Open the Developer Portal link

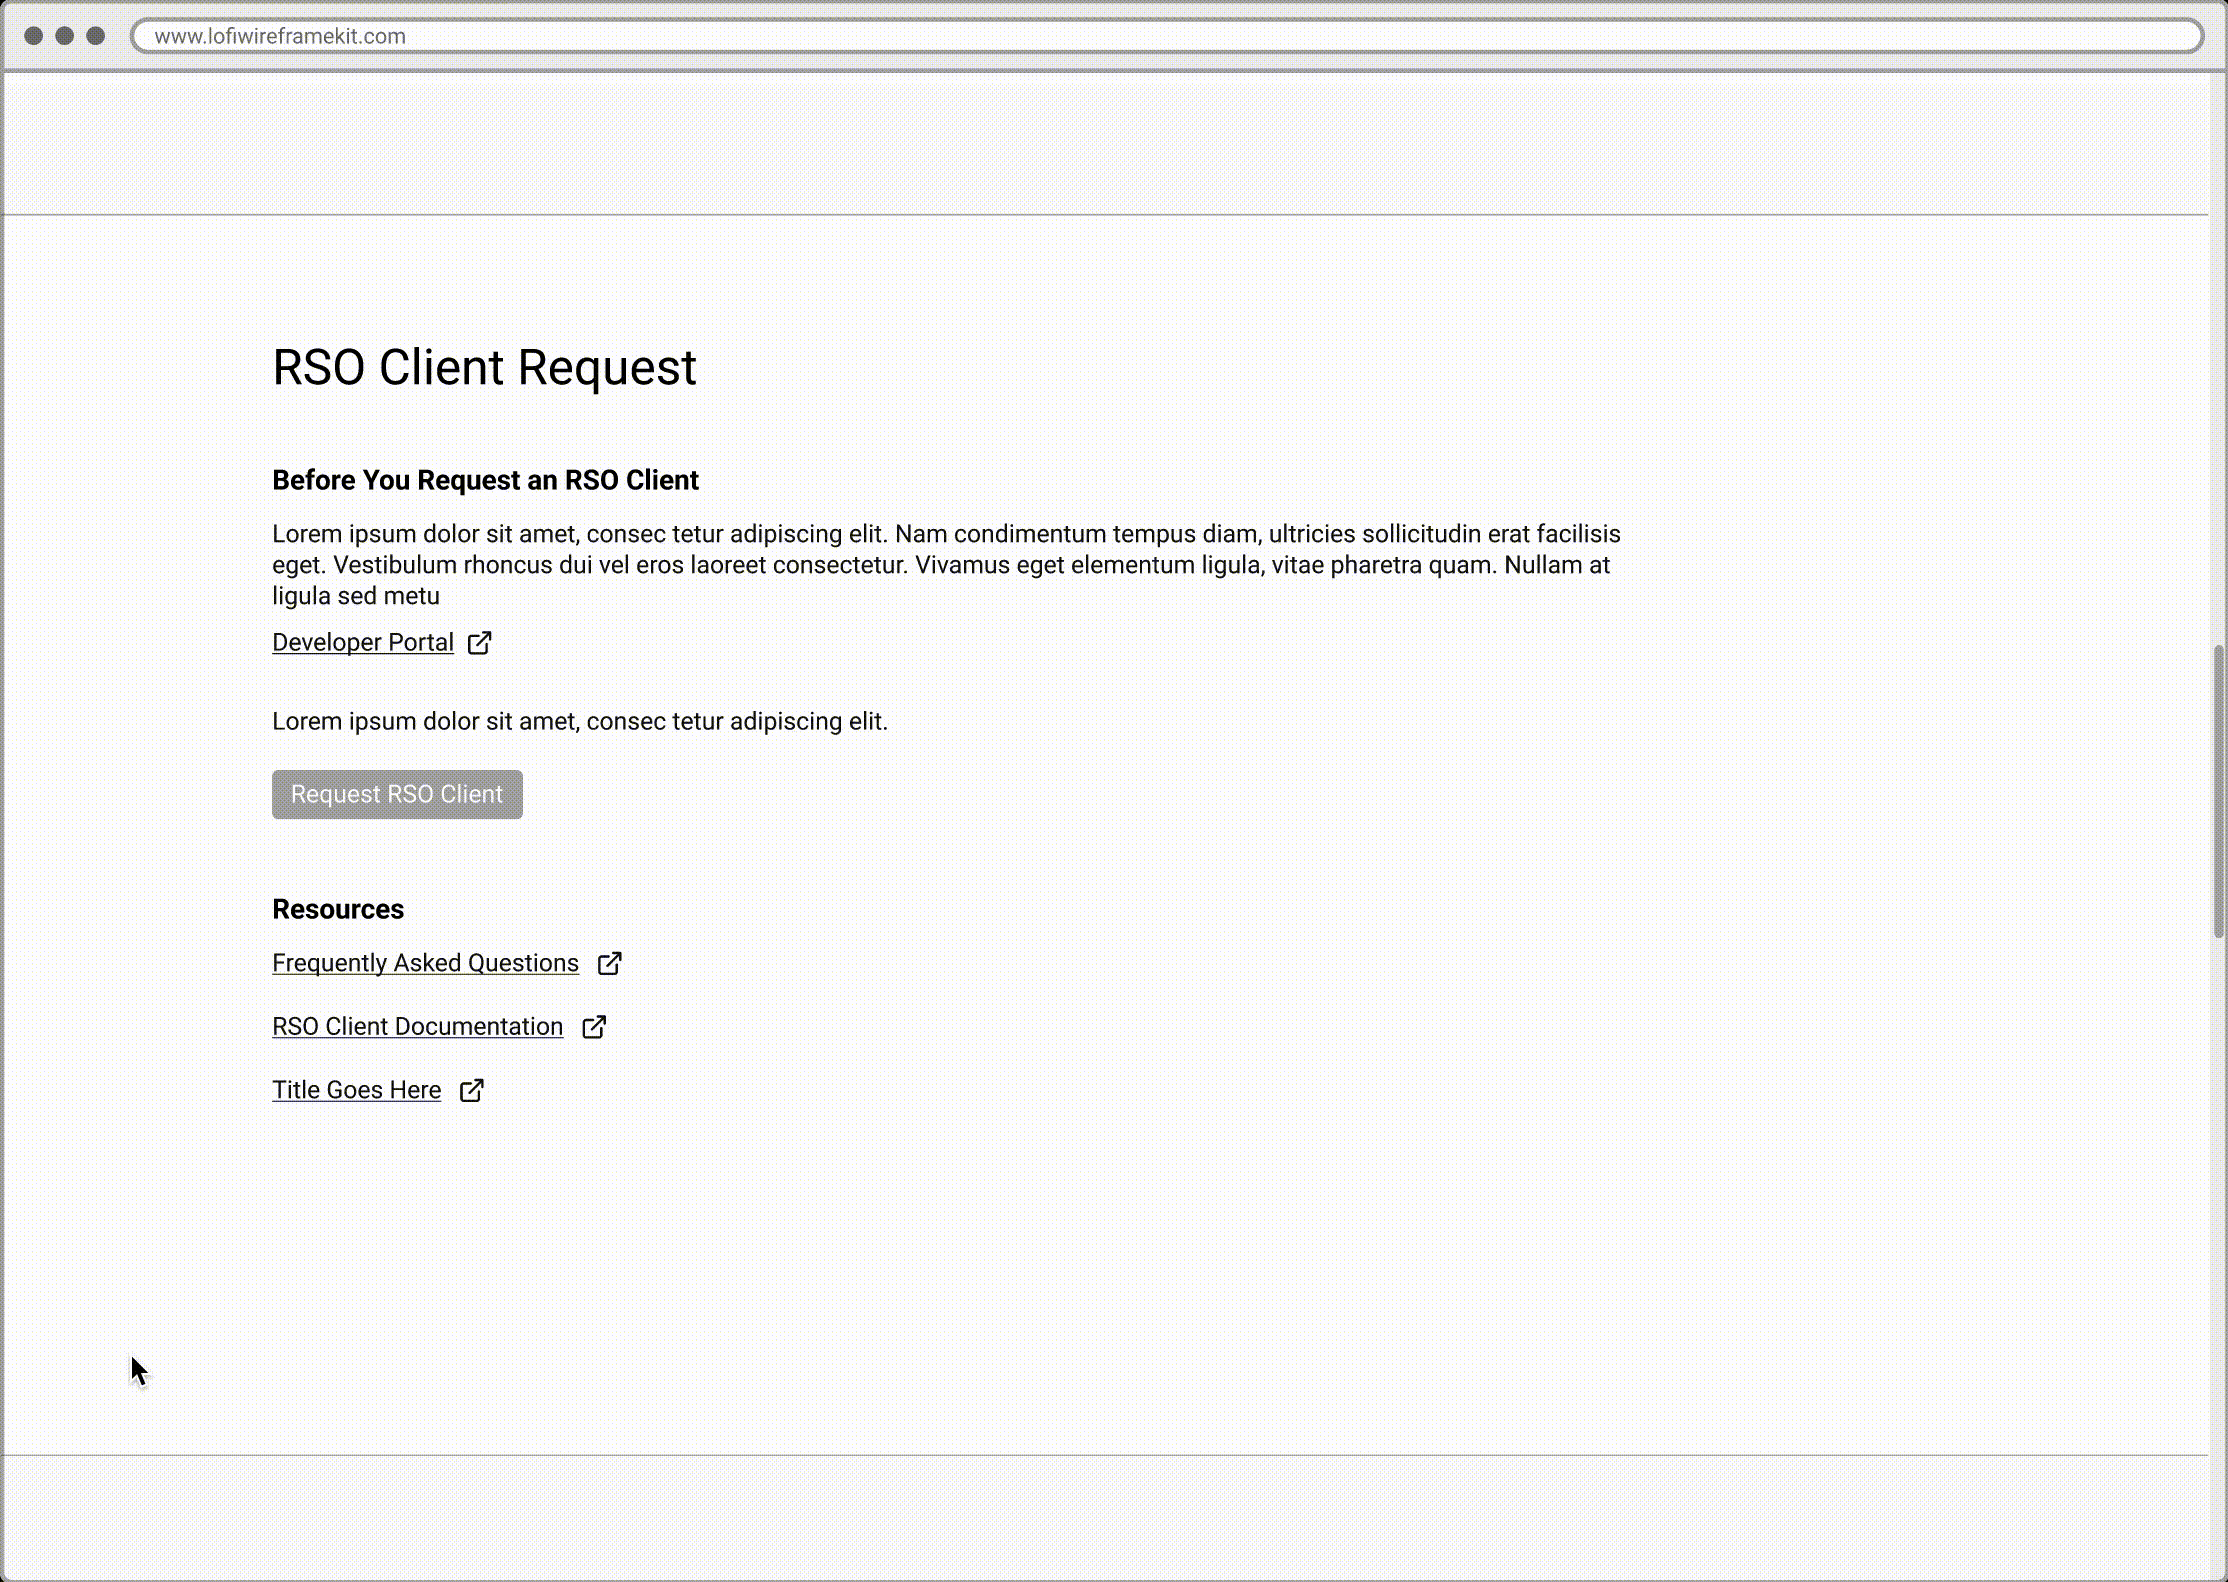tap(363, 642)
